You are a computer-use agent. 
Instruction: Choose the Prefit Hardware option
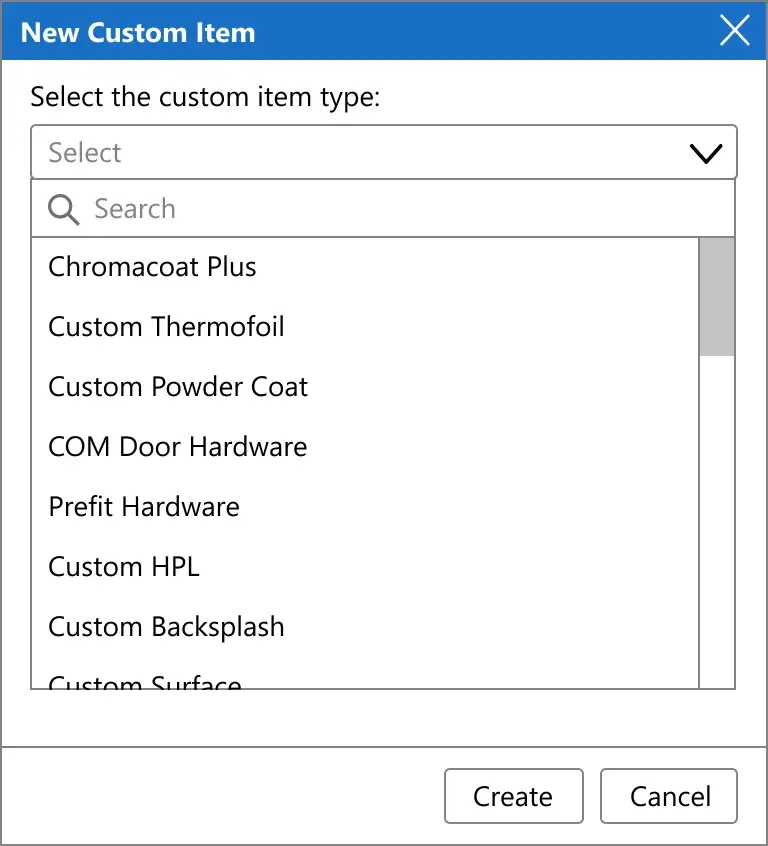point(365,506)
